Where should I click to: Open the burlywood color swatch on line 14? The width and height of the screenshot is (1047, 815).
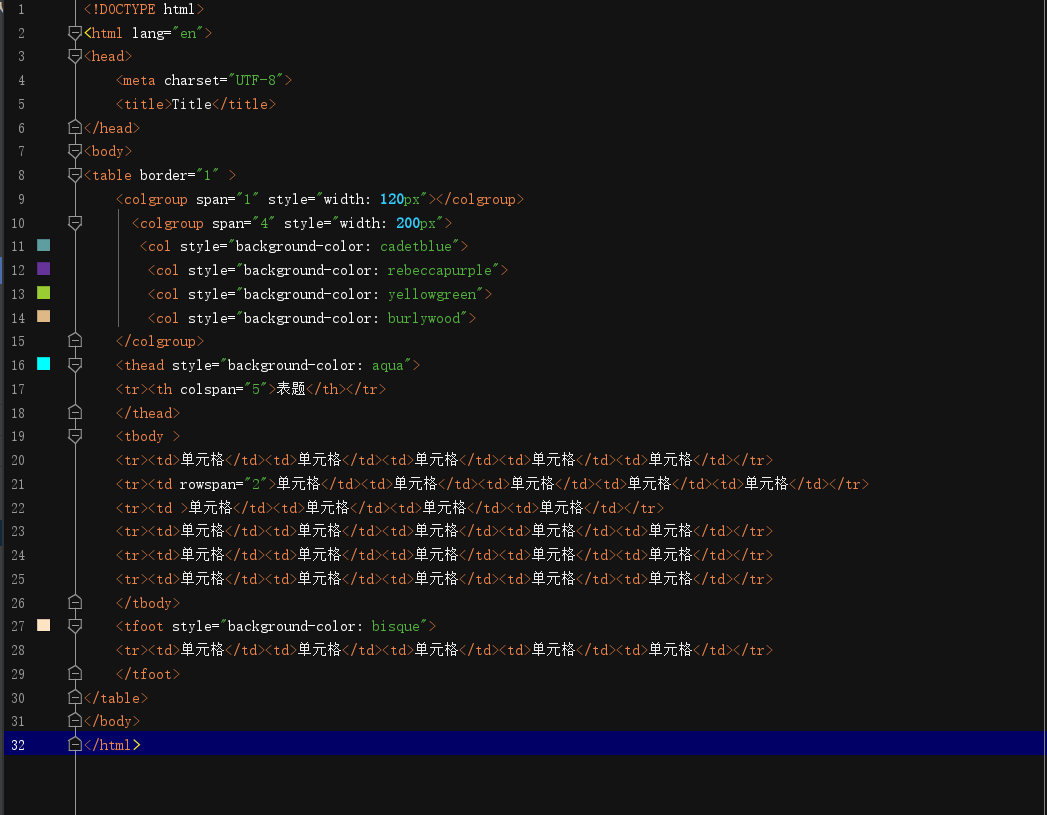click(43, 316)
